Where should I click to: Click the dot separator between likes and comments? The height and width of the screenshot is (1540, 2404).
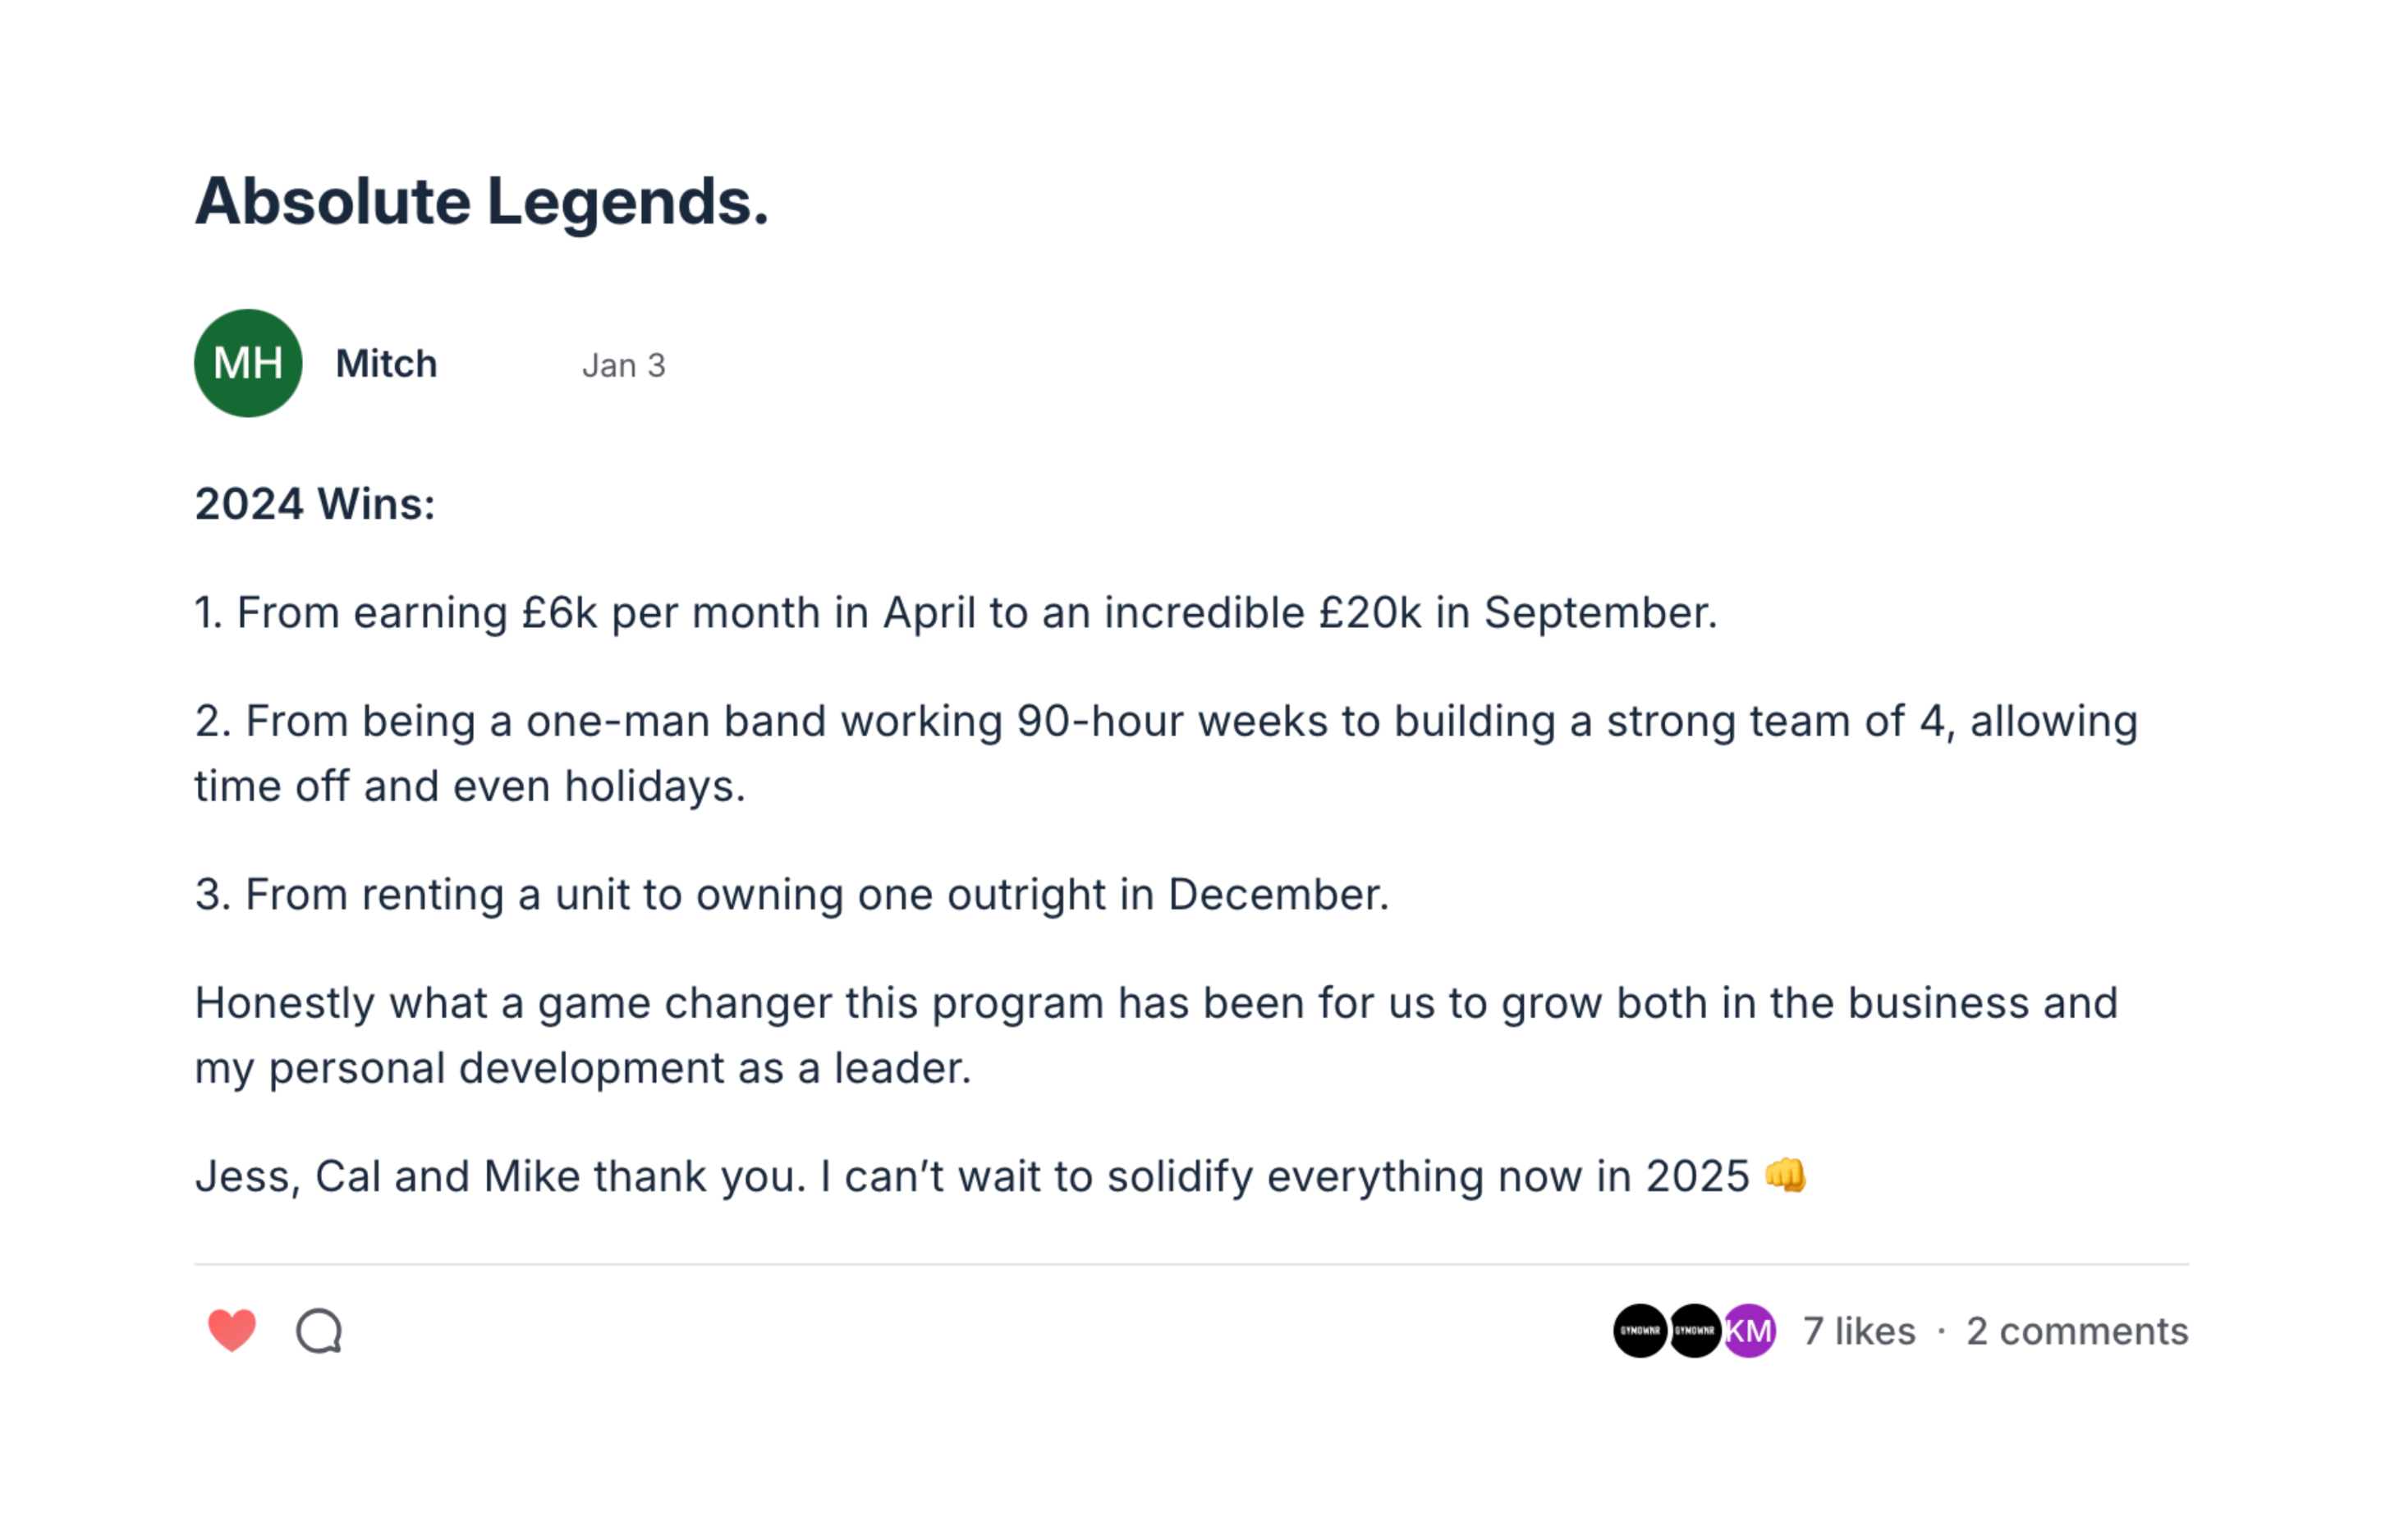point(1941,1331)
